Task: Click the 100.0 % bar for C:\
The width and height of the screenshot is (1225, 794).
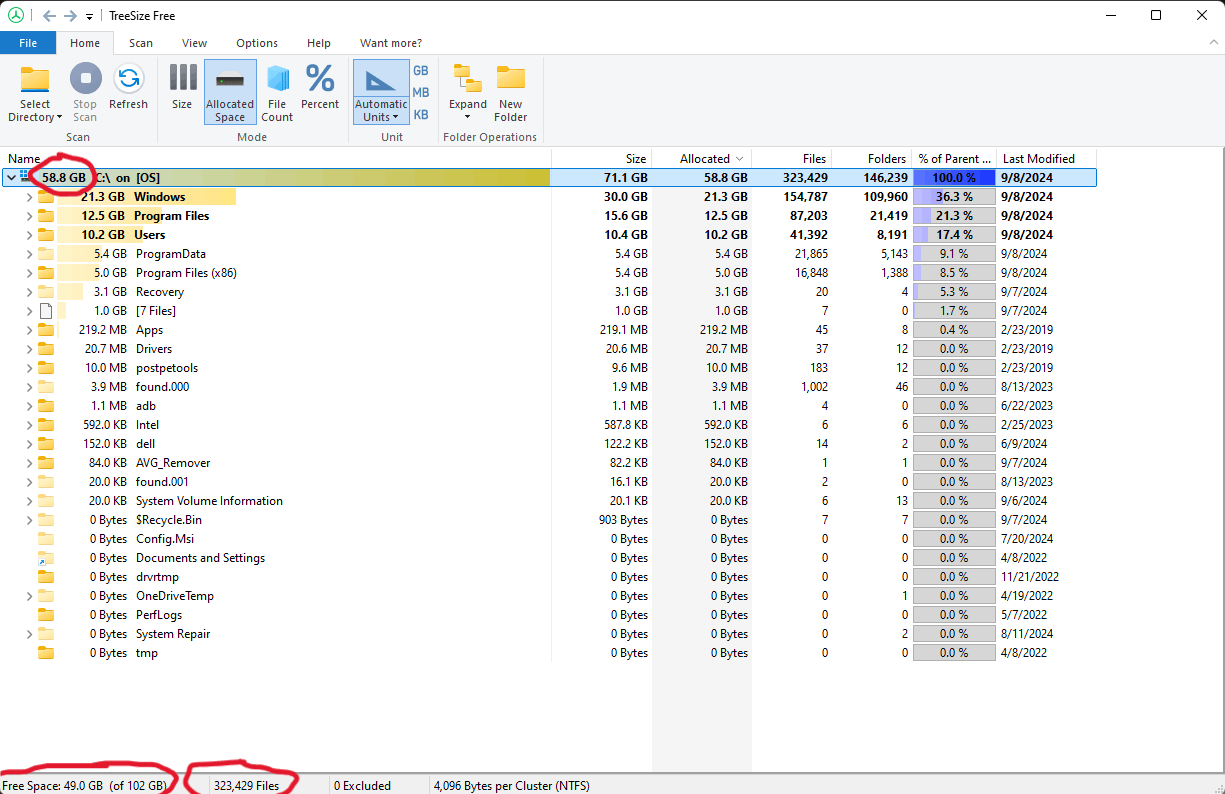Action: (x=954, y=178)
